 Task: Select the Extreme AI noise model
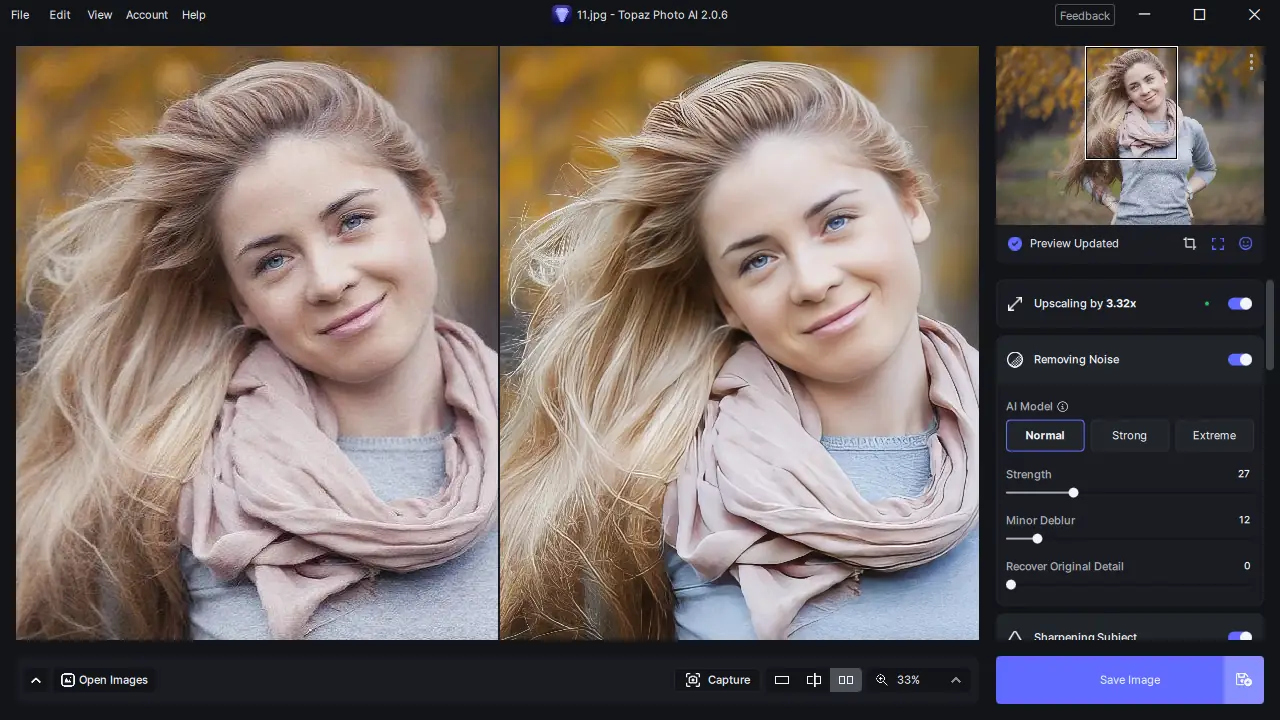(x=1214, y=435)
